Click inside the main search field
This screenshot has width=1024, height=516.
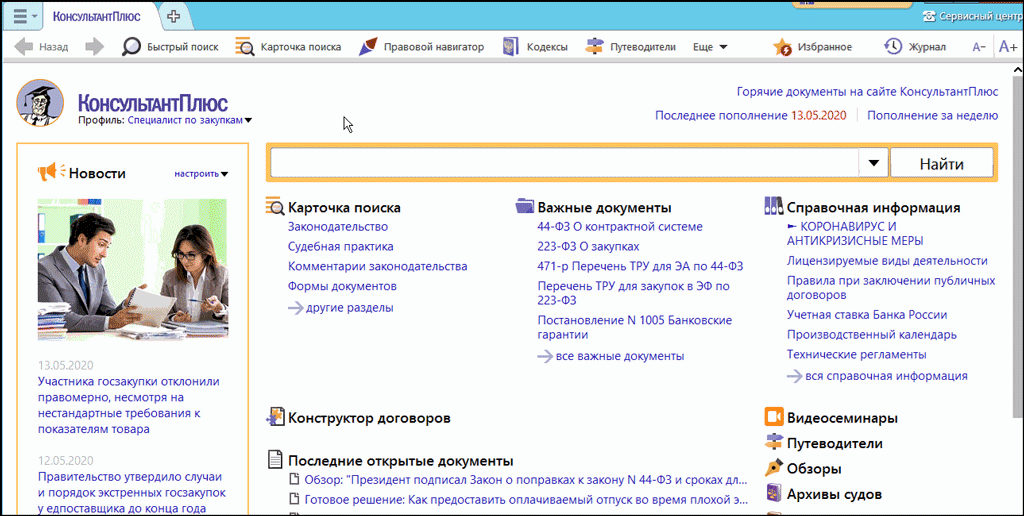pos(564,163)
